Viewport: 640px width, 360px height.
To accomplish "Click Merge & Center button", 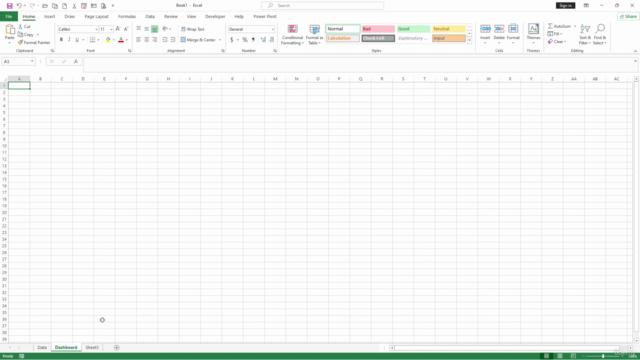I will coord(198,40).
